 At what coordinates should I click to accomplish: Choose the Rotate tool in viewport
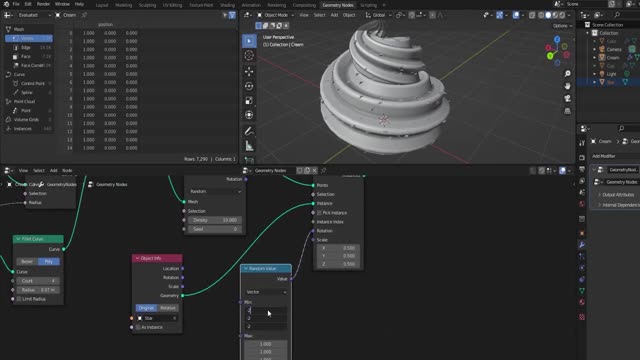249,86
